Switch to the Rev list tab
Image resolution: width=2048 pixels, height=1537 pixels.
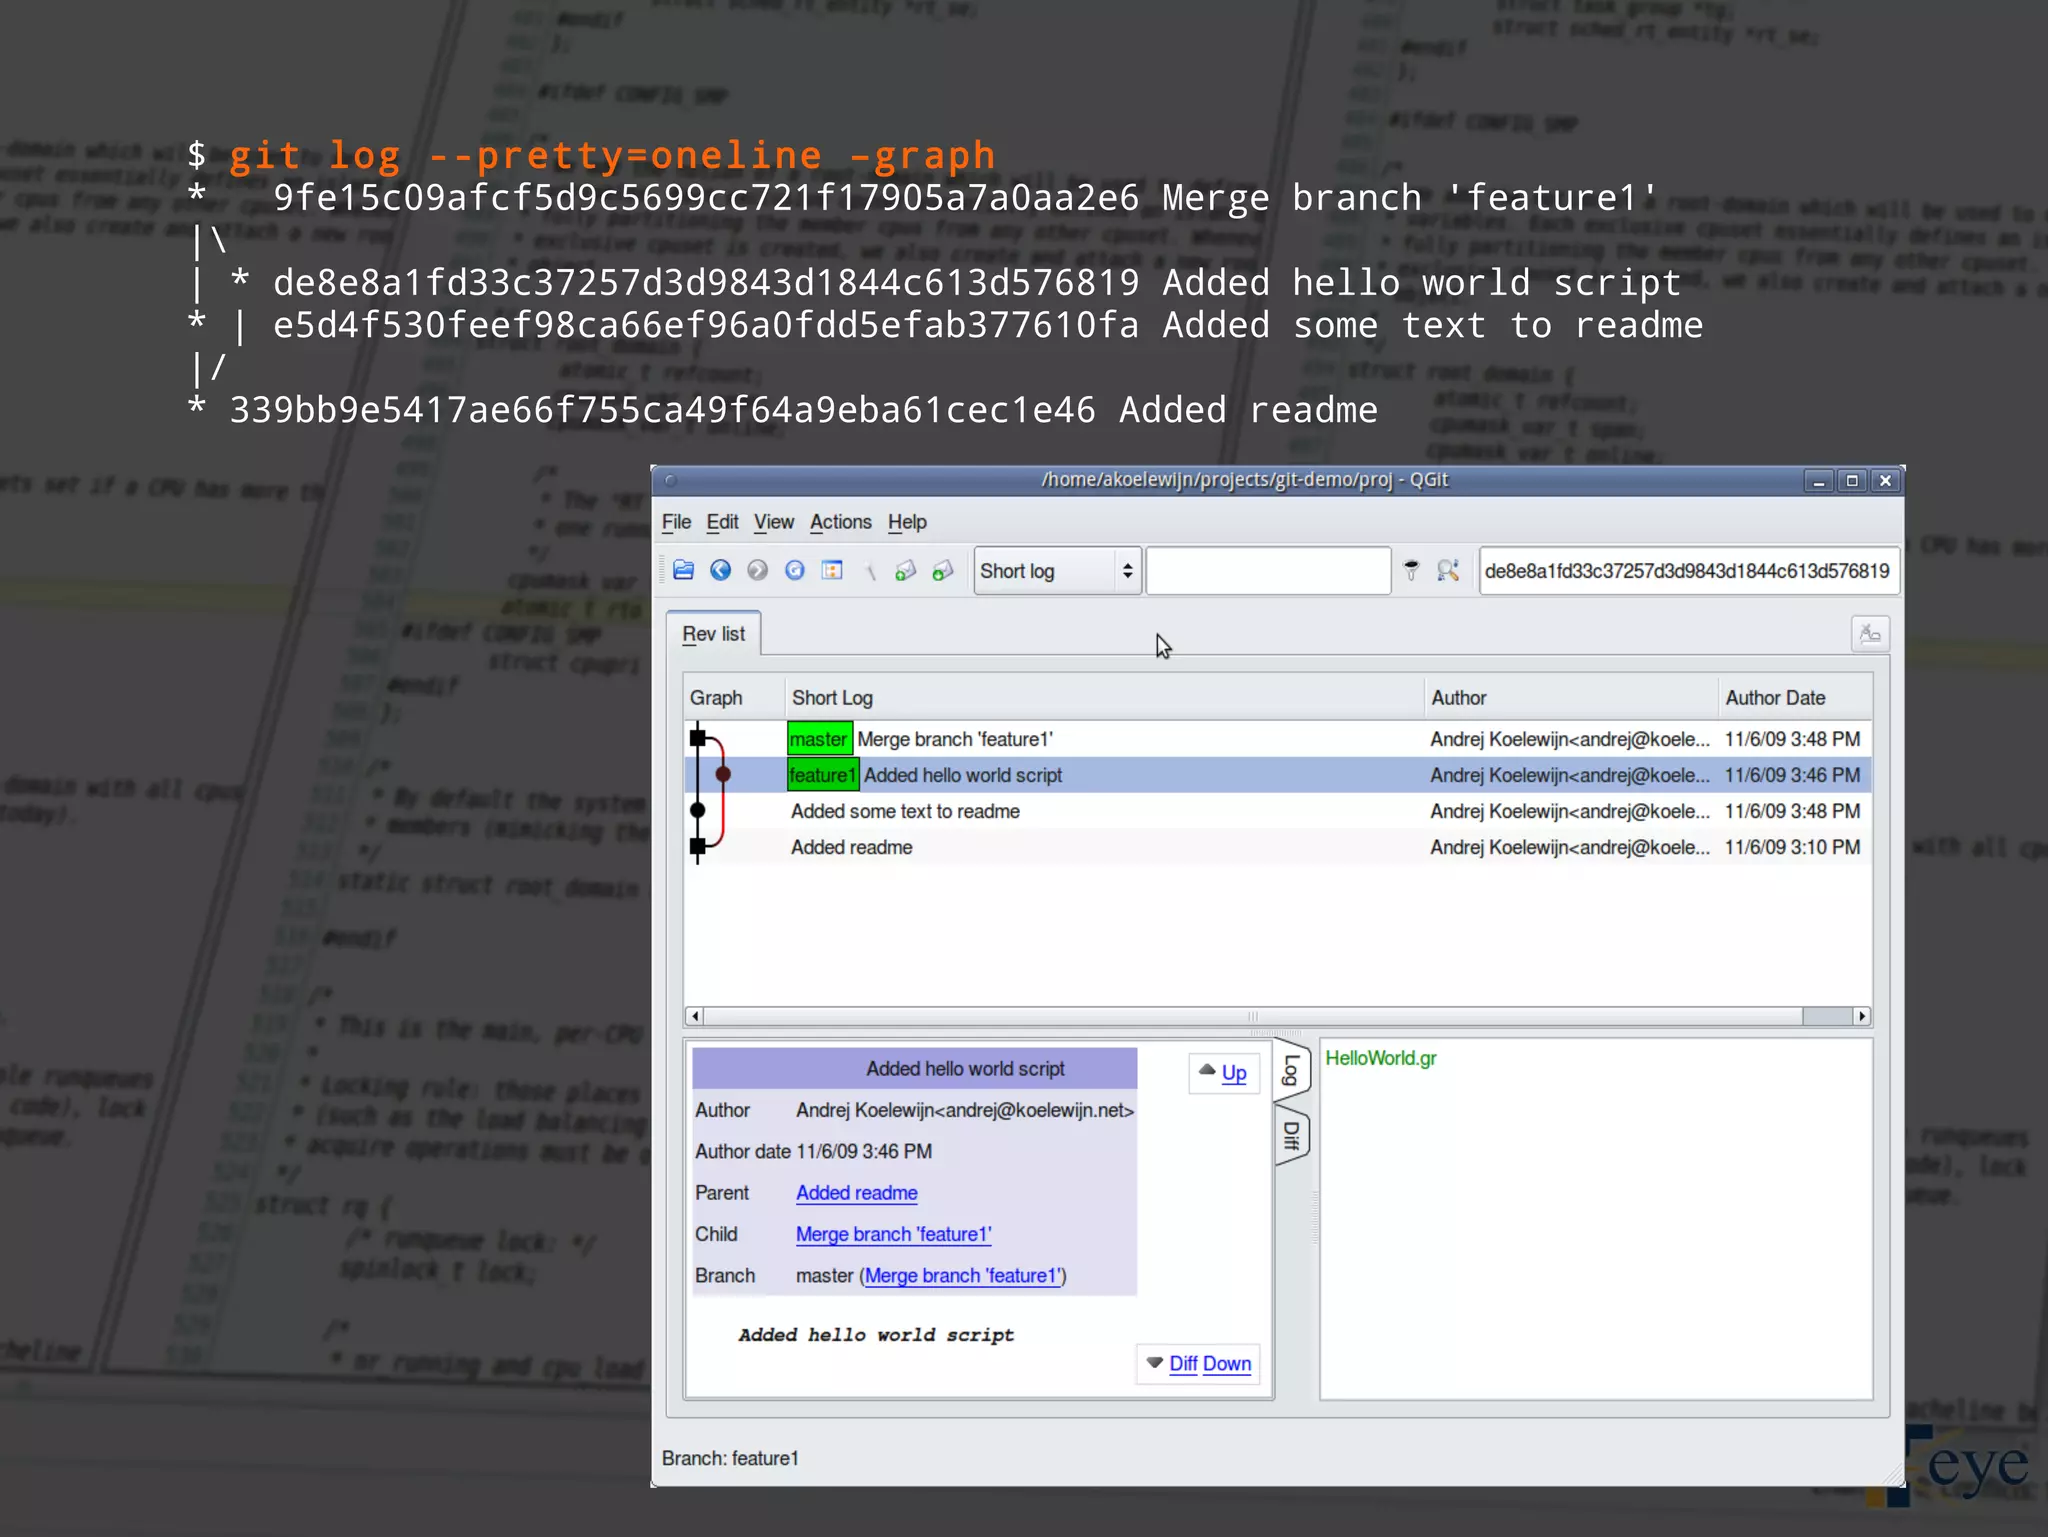pos(713,634)
